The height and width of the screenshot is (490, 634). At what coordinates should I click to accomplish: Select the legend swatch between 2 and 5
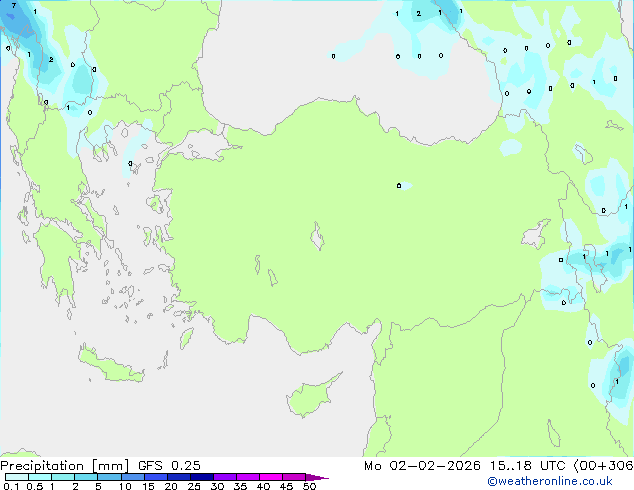86,477
